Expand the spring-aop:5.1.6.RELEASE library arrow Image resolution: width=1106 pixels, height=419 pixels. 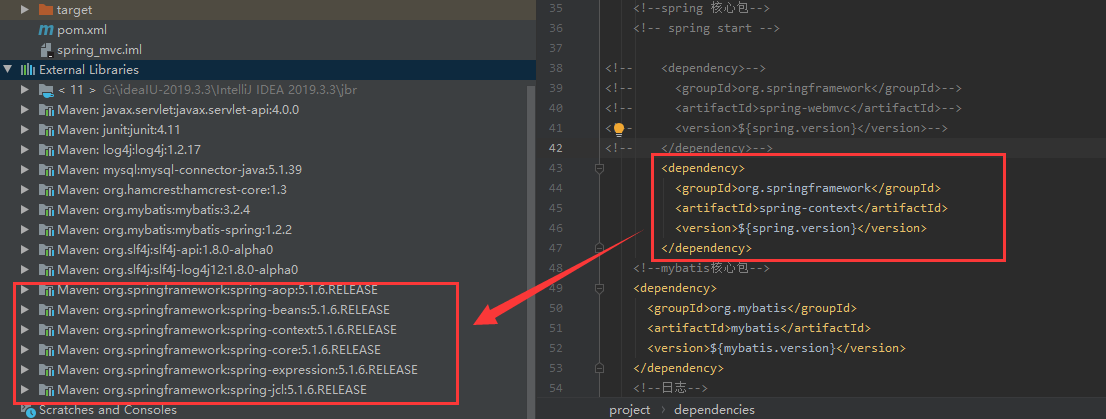pos(25,290)
